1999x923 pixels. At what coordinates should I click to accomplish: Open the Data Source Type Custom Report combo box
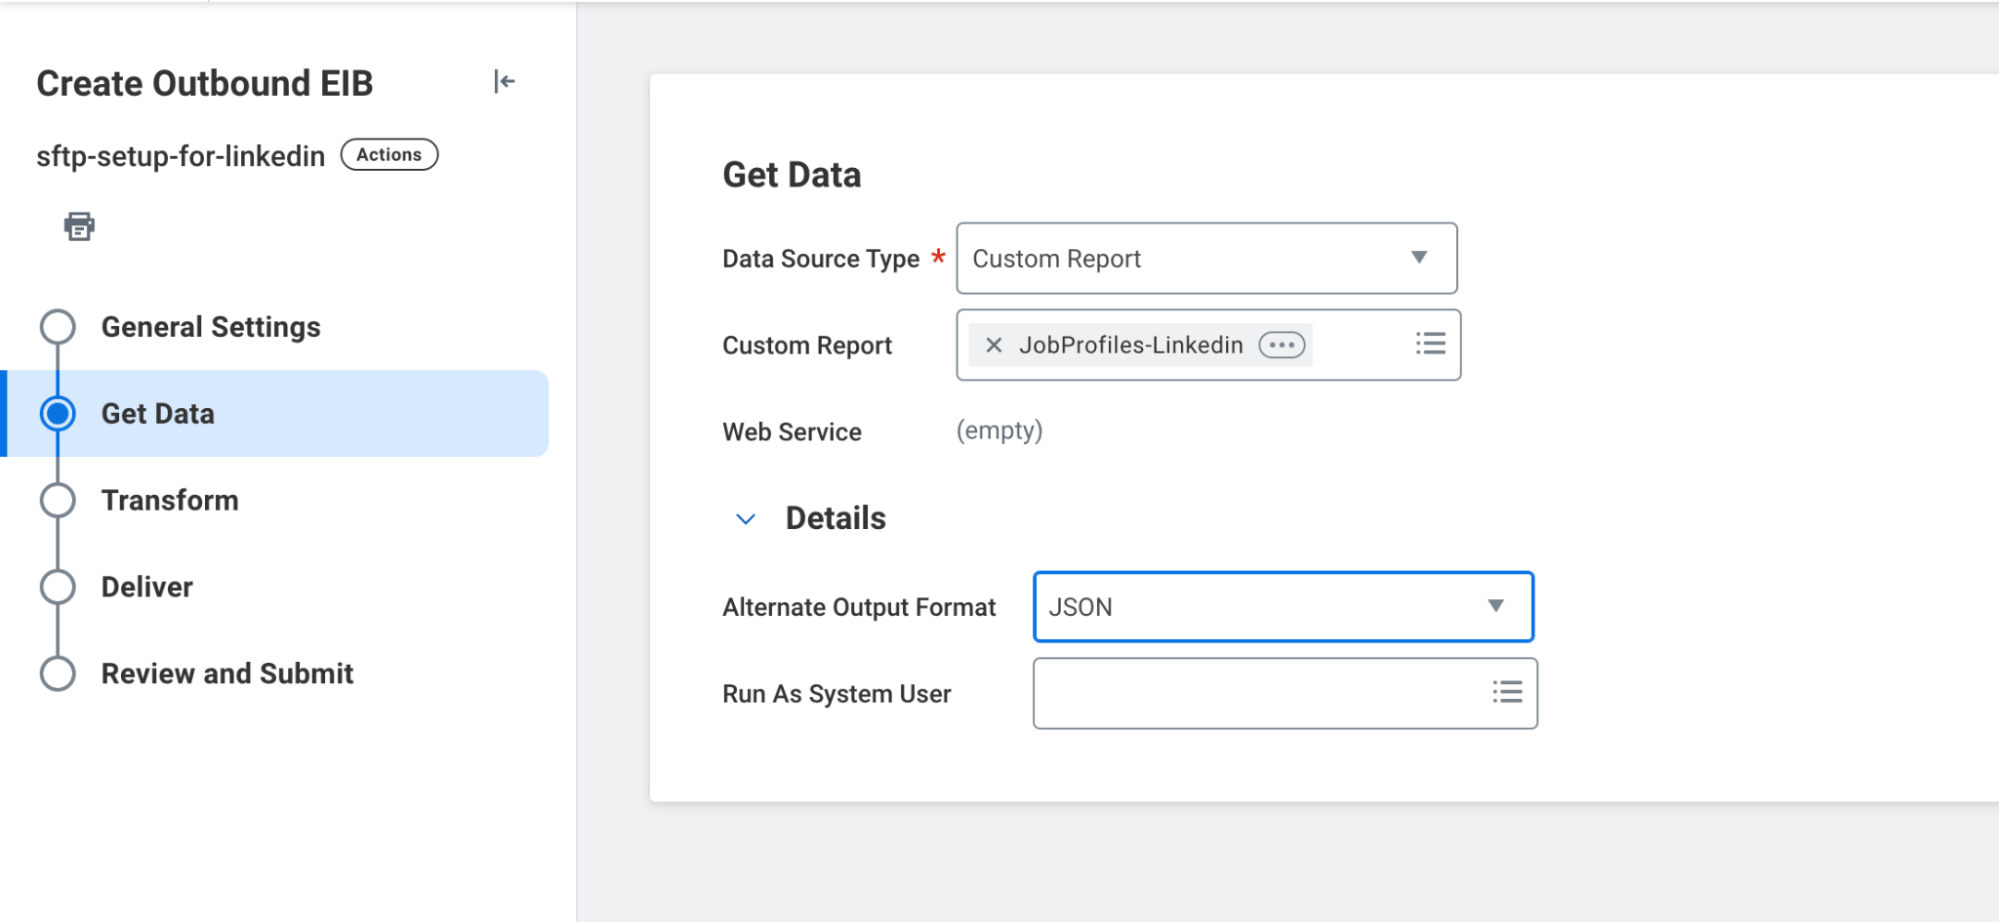[1180, 258]
